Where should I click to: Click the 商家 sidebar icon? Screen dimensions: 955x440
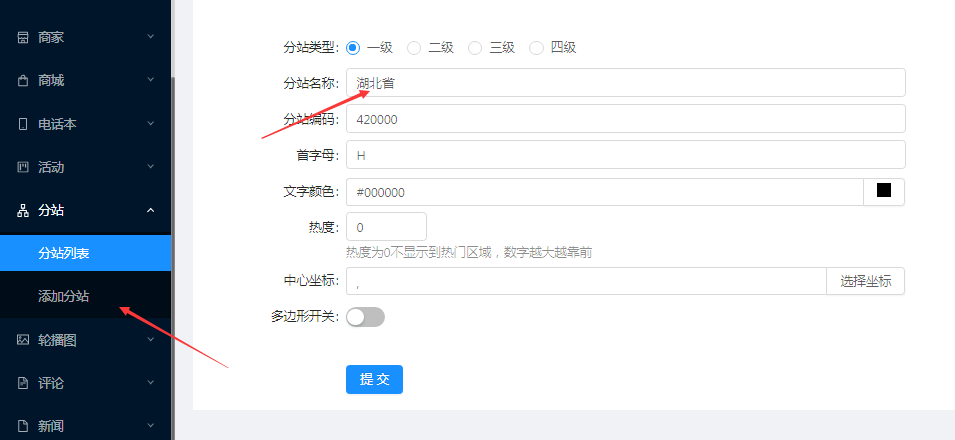pyautogui.click(x=23, y=37)
